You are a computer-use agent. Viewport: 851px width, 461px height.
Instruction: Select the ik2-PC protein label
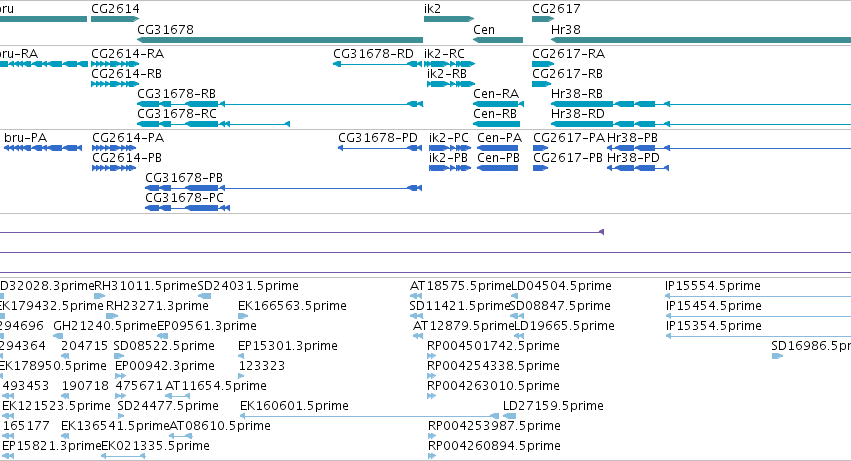tap(449, 137)
